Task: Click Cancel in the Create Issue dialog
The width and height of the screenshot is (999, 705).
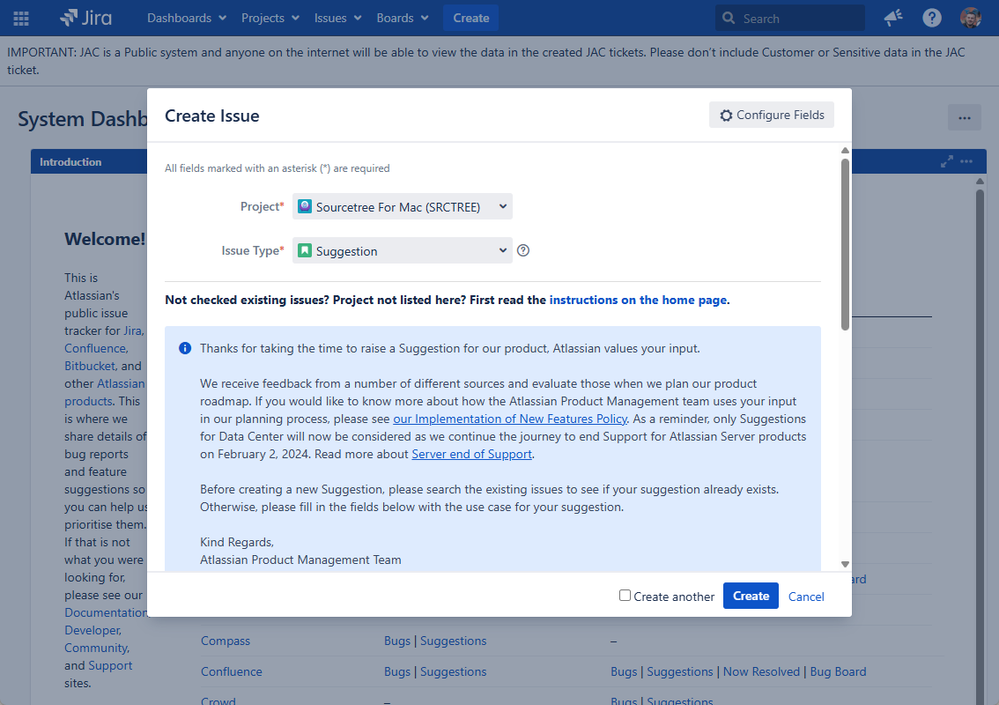Action: coord(806,596)
